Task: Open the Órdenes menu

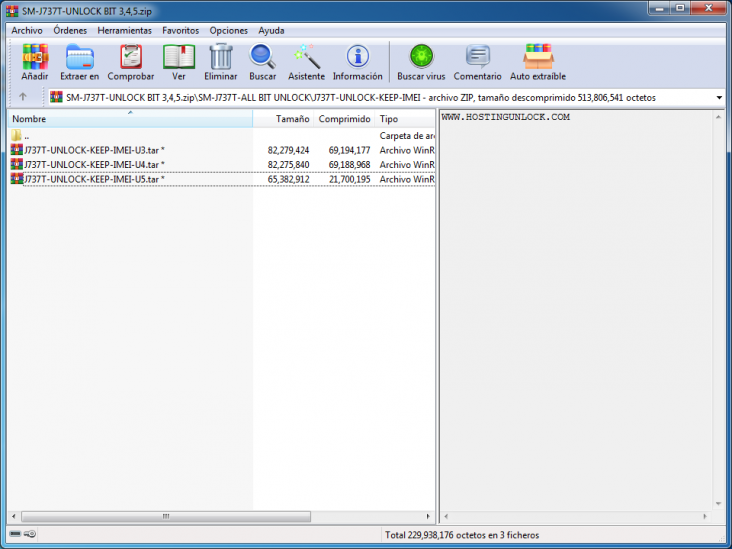Action: coord(70,31)
